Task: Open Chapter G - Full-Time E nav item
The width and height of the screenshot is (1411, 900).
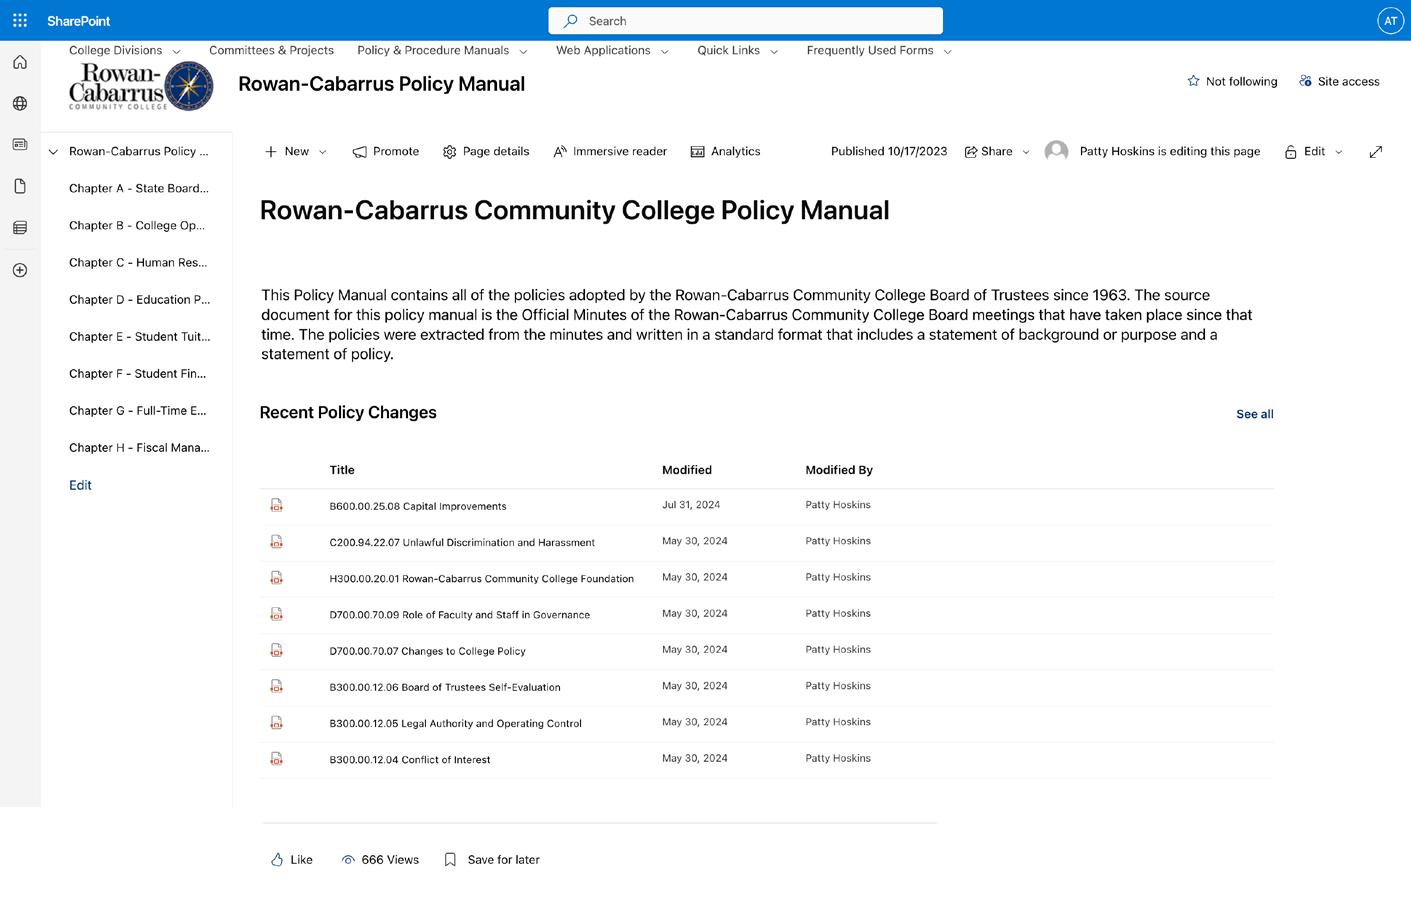Action: point(138,410)
